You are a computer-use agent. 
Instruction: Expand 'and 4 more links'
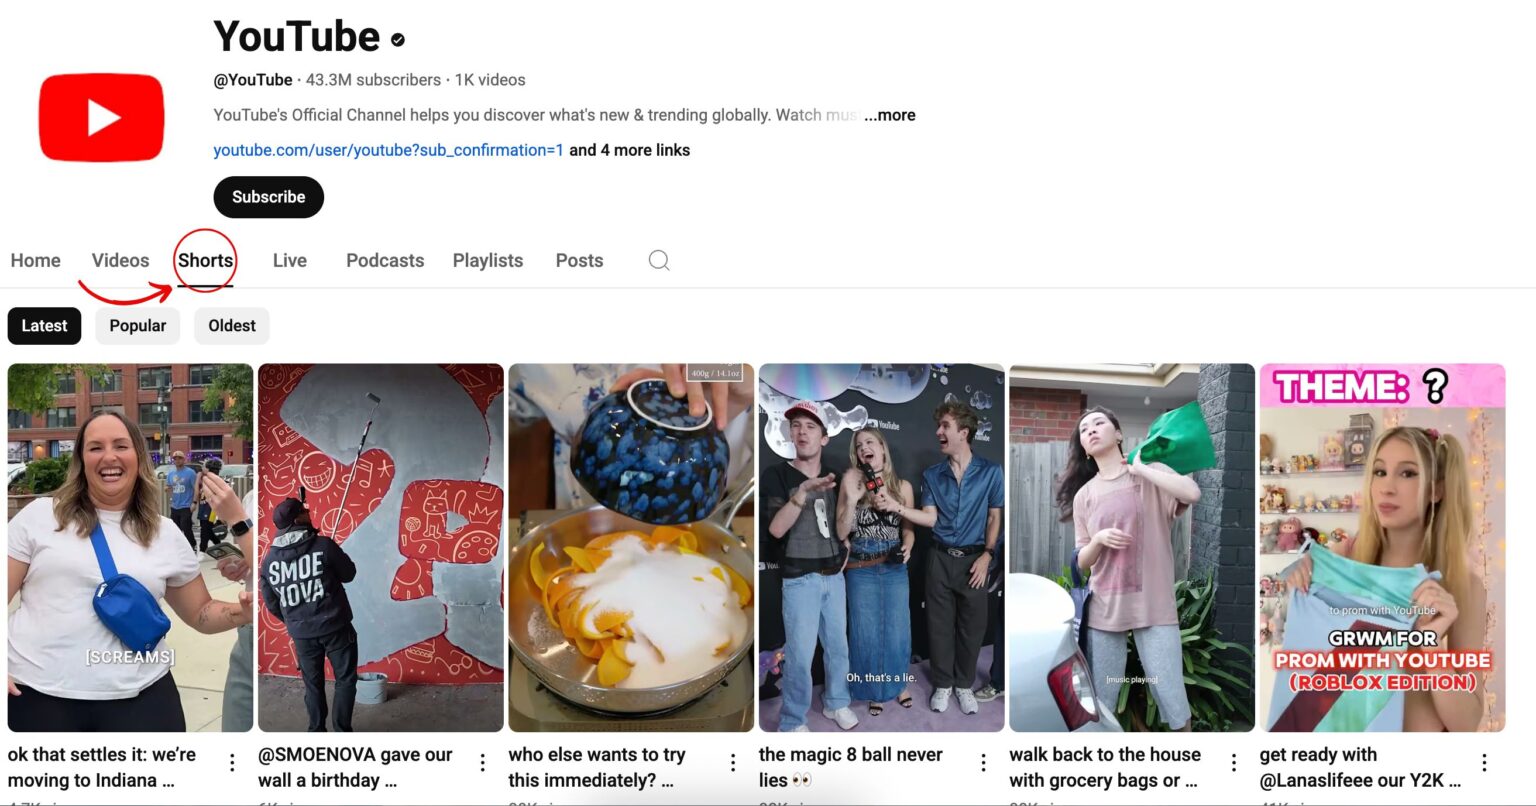tap(629, 150)
